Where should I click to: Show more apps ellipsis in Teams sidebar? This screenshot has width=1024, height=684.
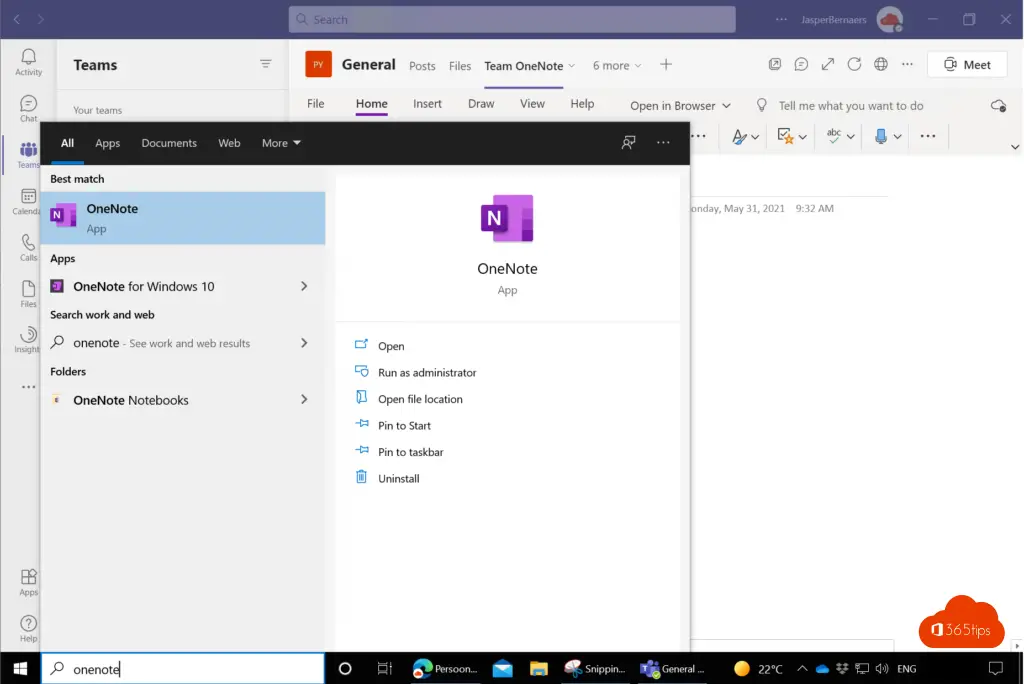coord(28,387)
